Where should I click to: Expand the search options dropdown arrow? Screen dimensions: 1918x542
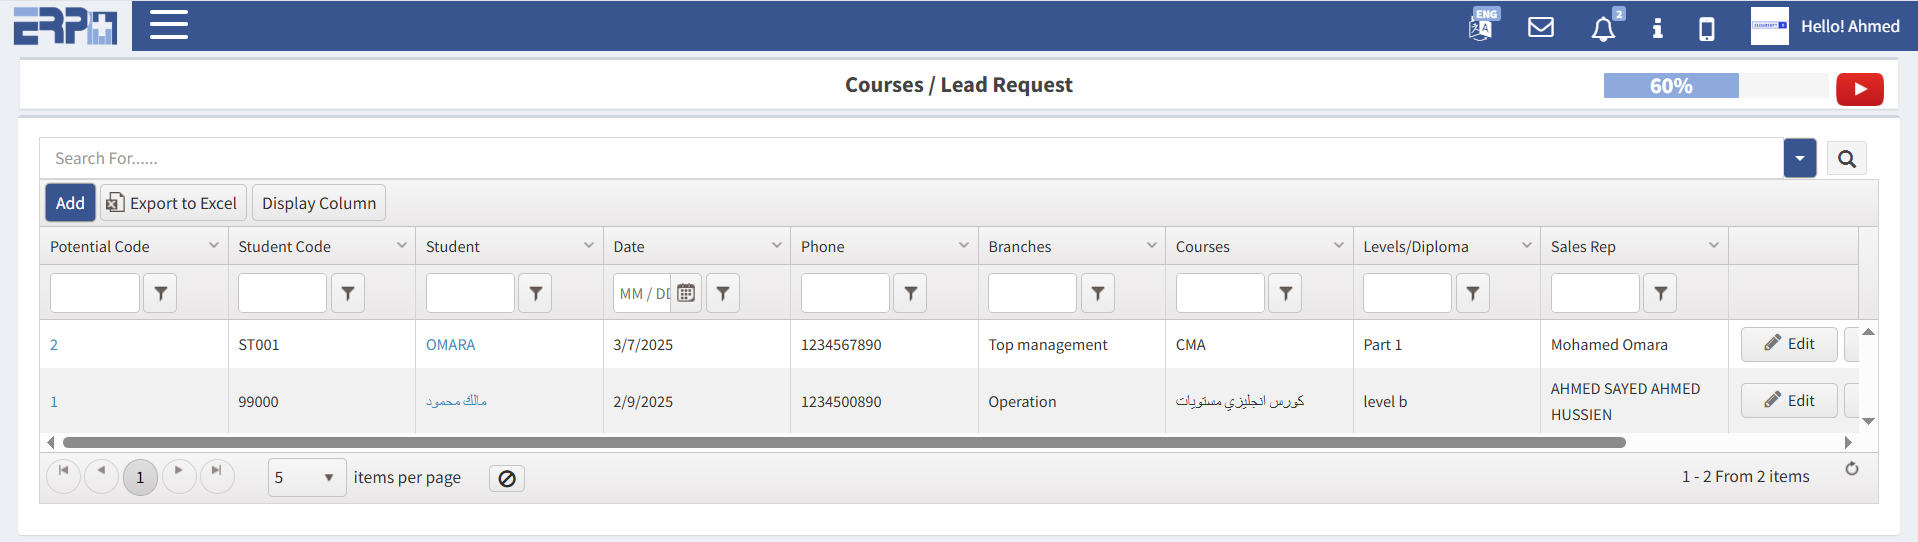(x=1799, y=158)
